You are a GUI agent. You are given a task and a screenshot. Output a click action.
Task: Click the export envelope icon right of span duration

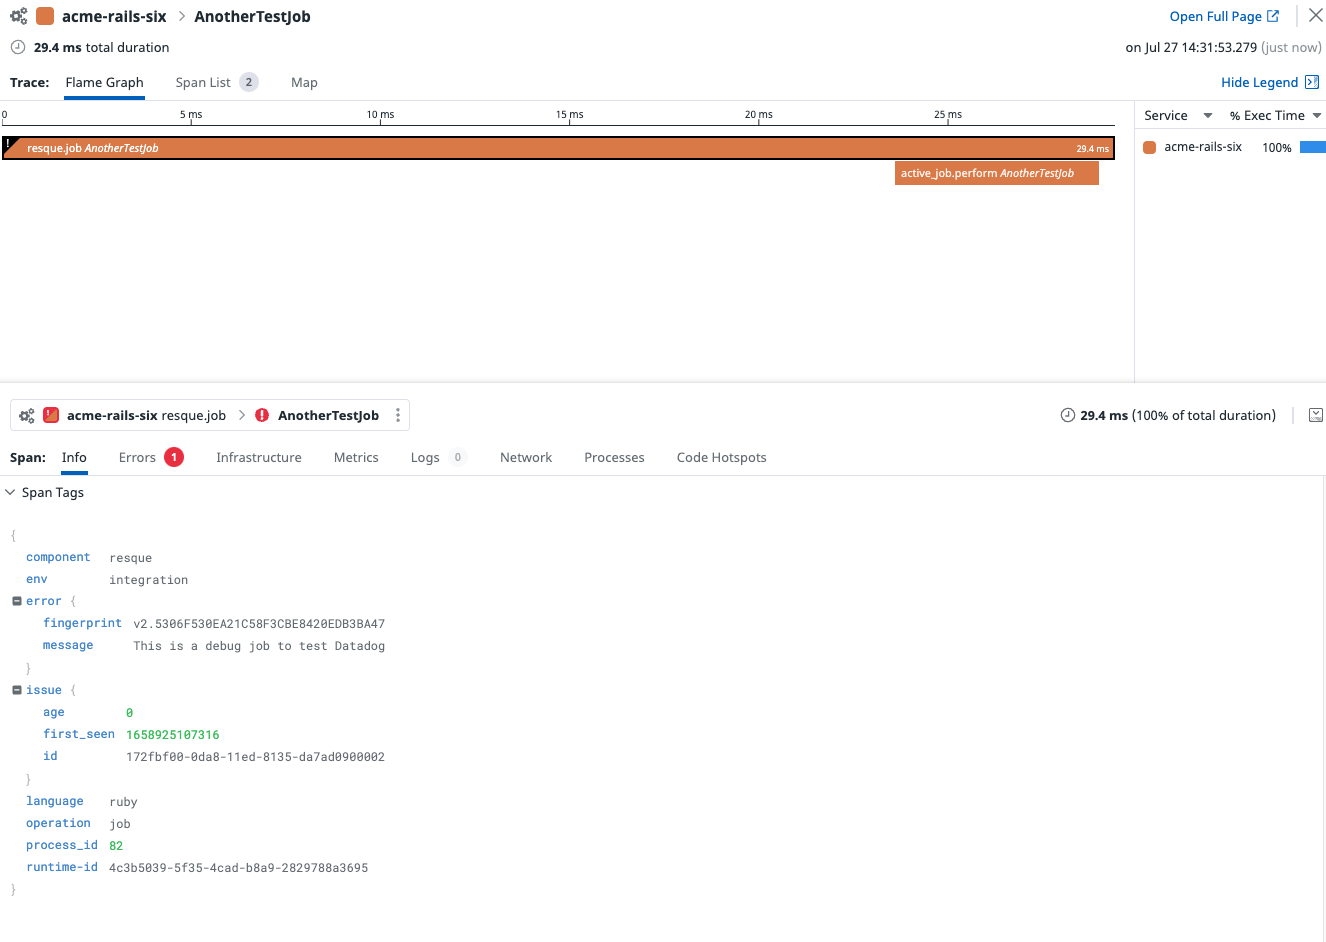tap(1316, 414)
